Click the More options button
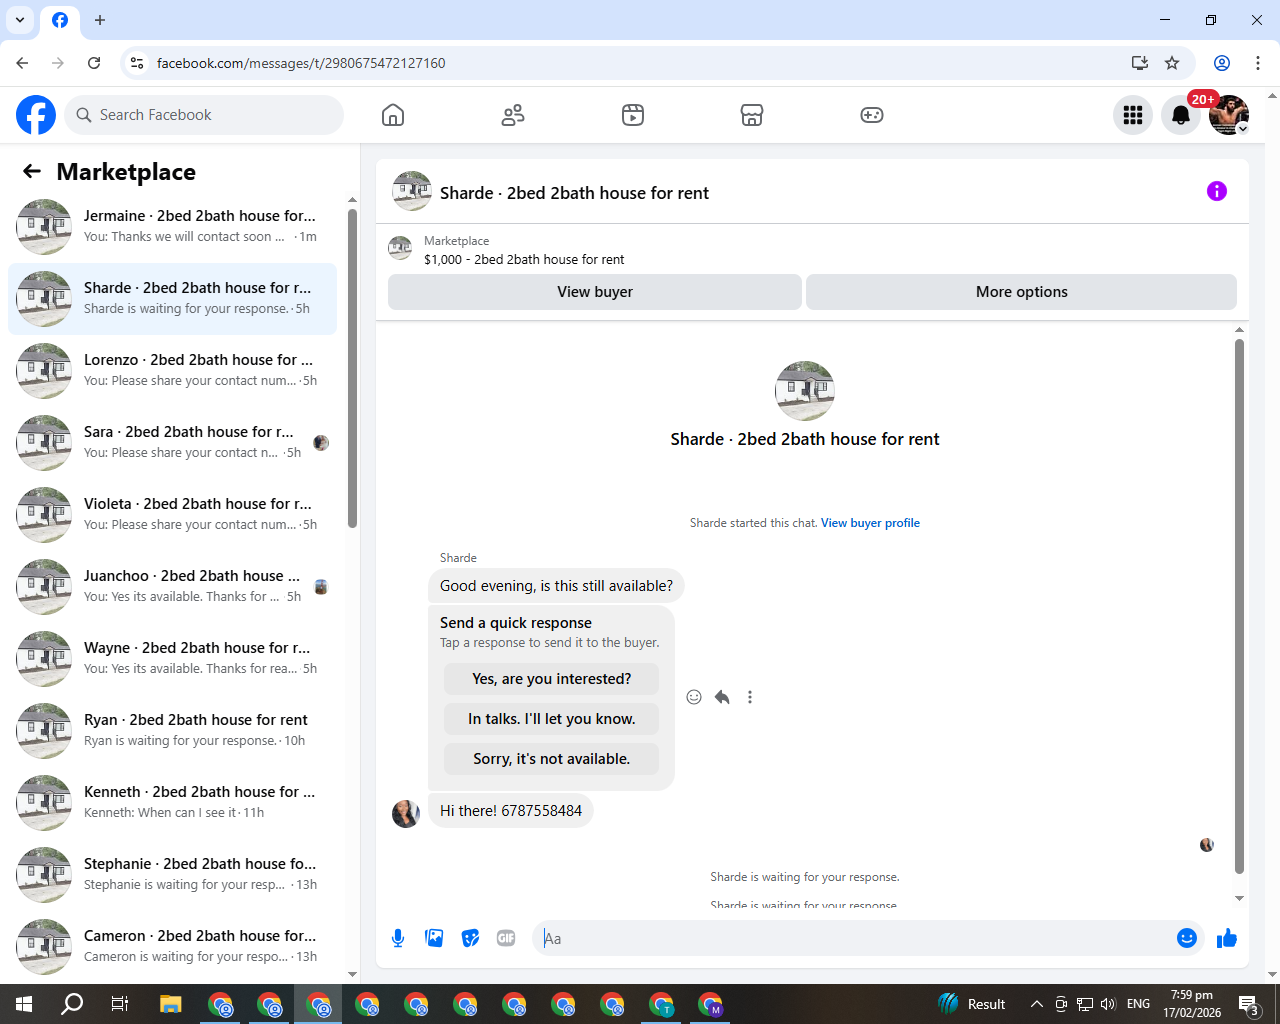This screenshot has width=1280, height=1024. pyautogui.click(x=1022, y=292)
